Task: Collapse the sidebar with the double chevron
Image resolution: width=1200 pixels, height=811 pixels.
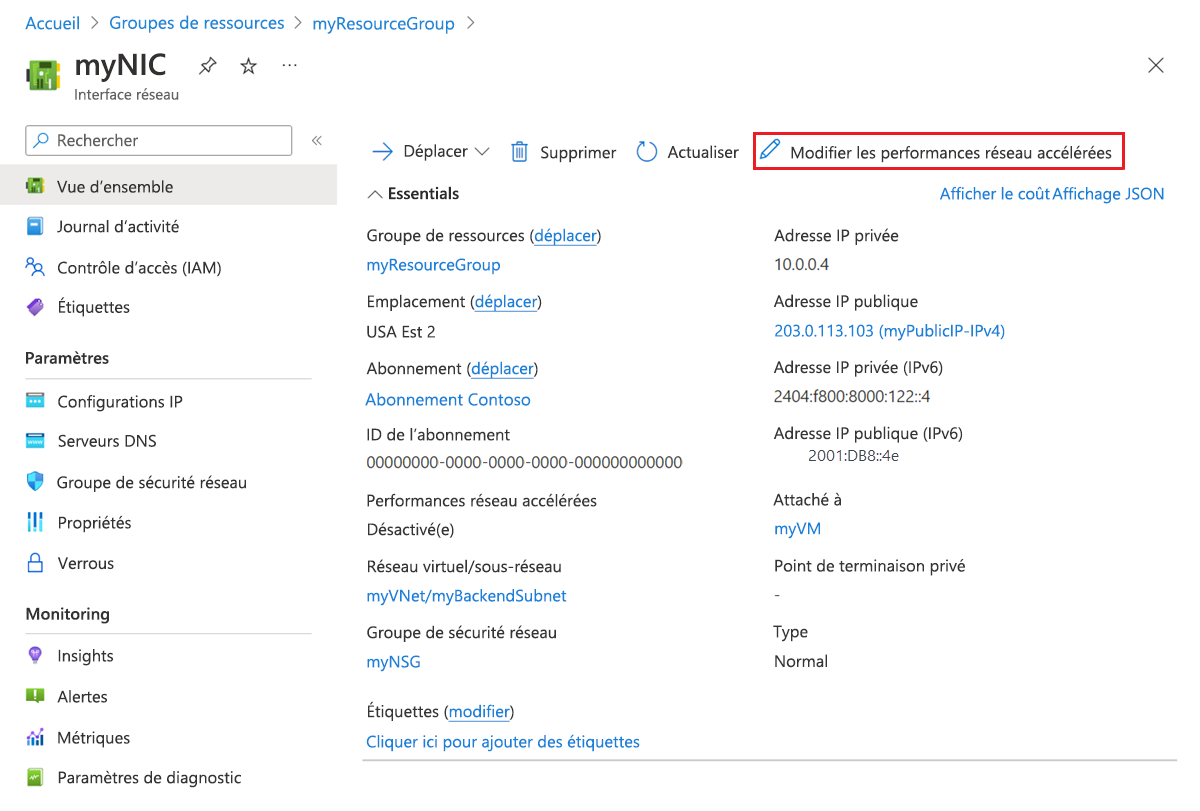Action: tap(317, 141)
